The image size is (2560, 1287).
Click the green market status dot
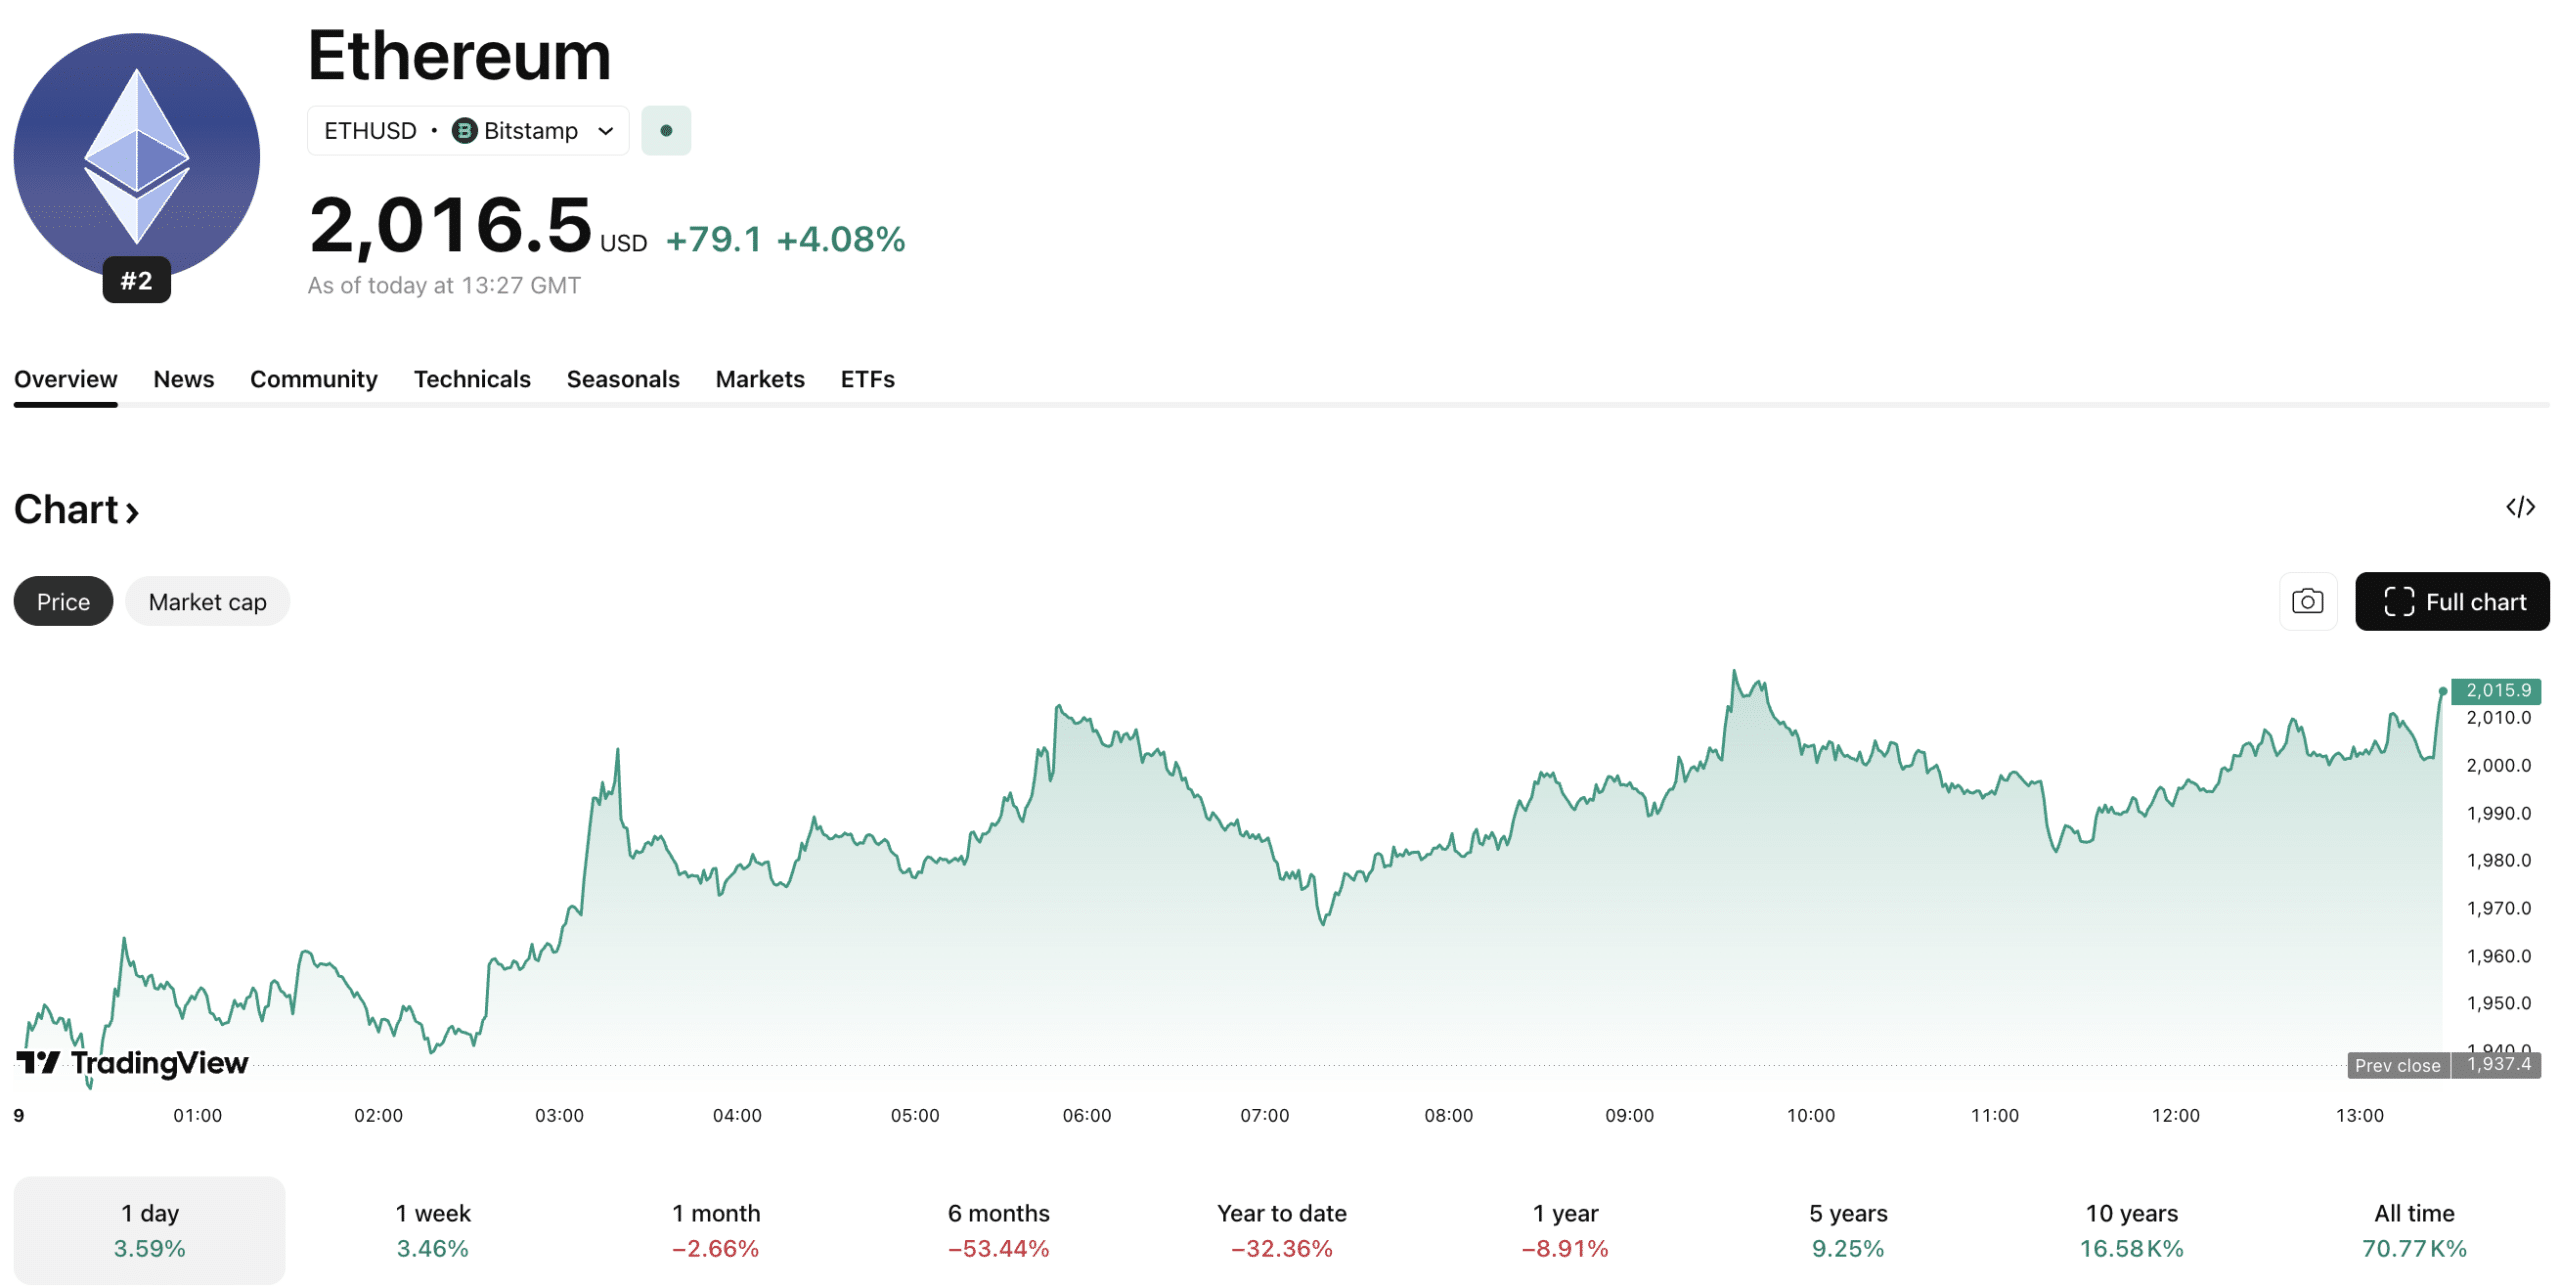click(x=665, y=131)
